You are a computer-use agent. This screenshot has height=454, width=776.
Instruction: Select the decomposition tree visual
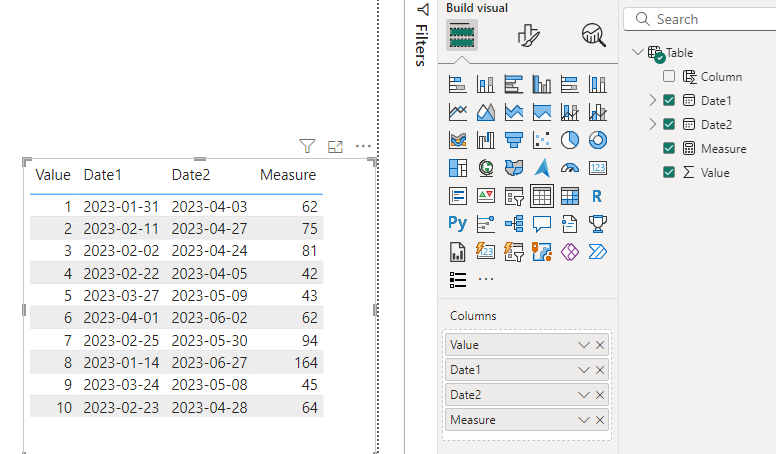pyautogui.click(x=514, y=224)
